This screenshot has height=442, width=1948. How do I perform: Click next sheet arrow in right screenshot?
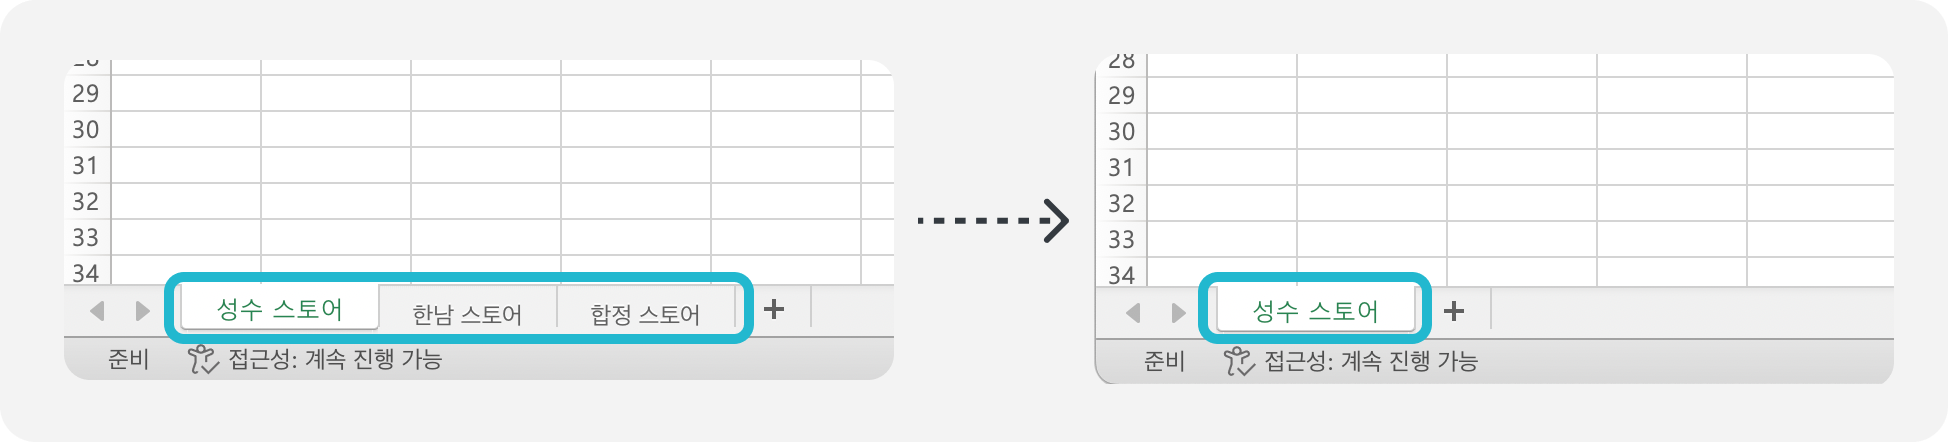pos(1178,313)
